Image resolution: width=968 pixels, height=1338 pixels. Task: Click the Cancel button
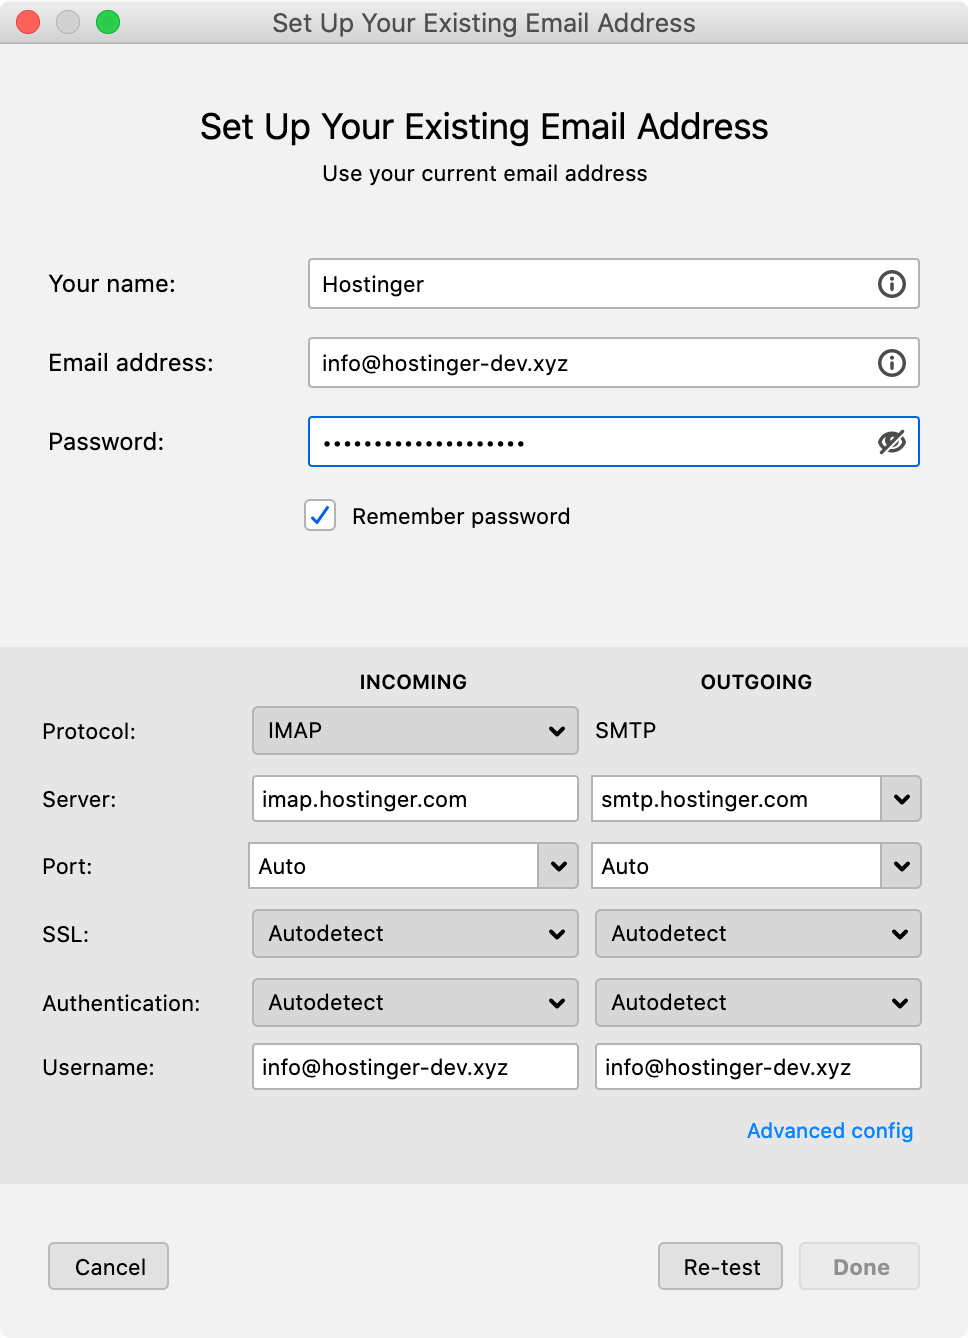click(108, 1267)
